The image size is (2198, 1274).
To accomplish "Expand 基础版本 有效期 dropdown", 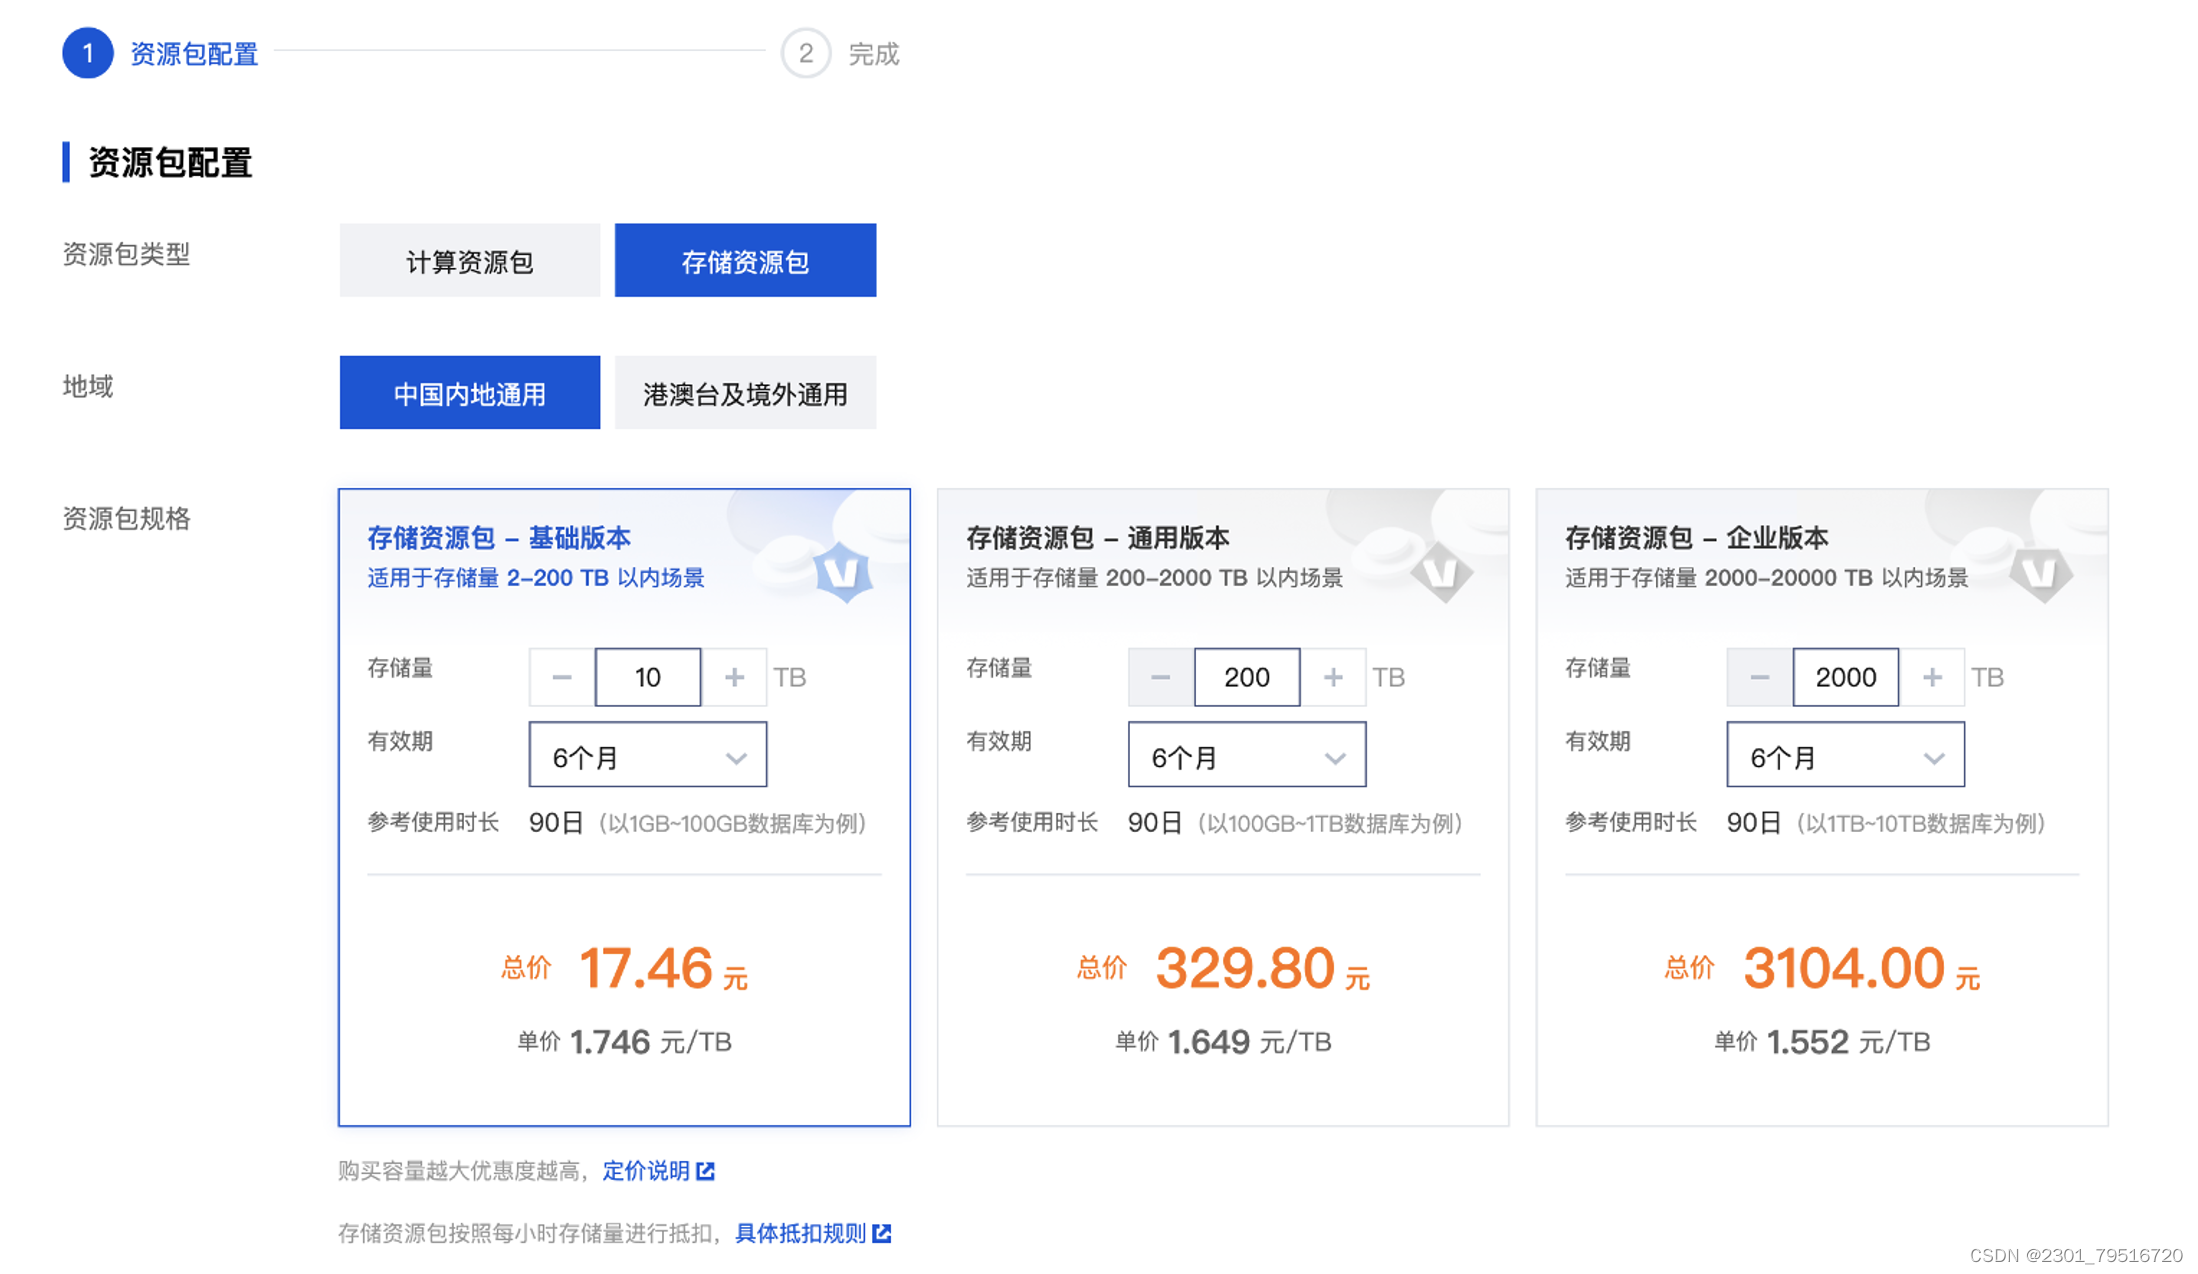I will tap(646, 754).
